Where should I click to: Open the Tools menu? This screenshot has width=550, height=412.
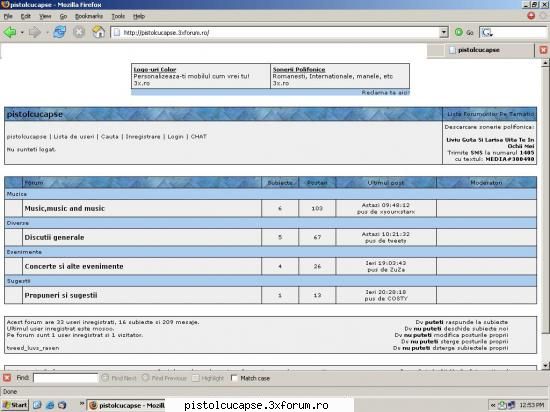pos(118,16)
